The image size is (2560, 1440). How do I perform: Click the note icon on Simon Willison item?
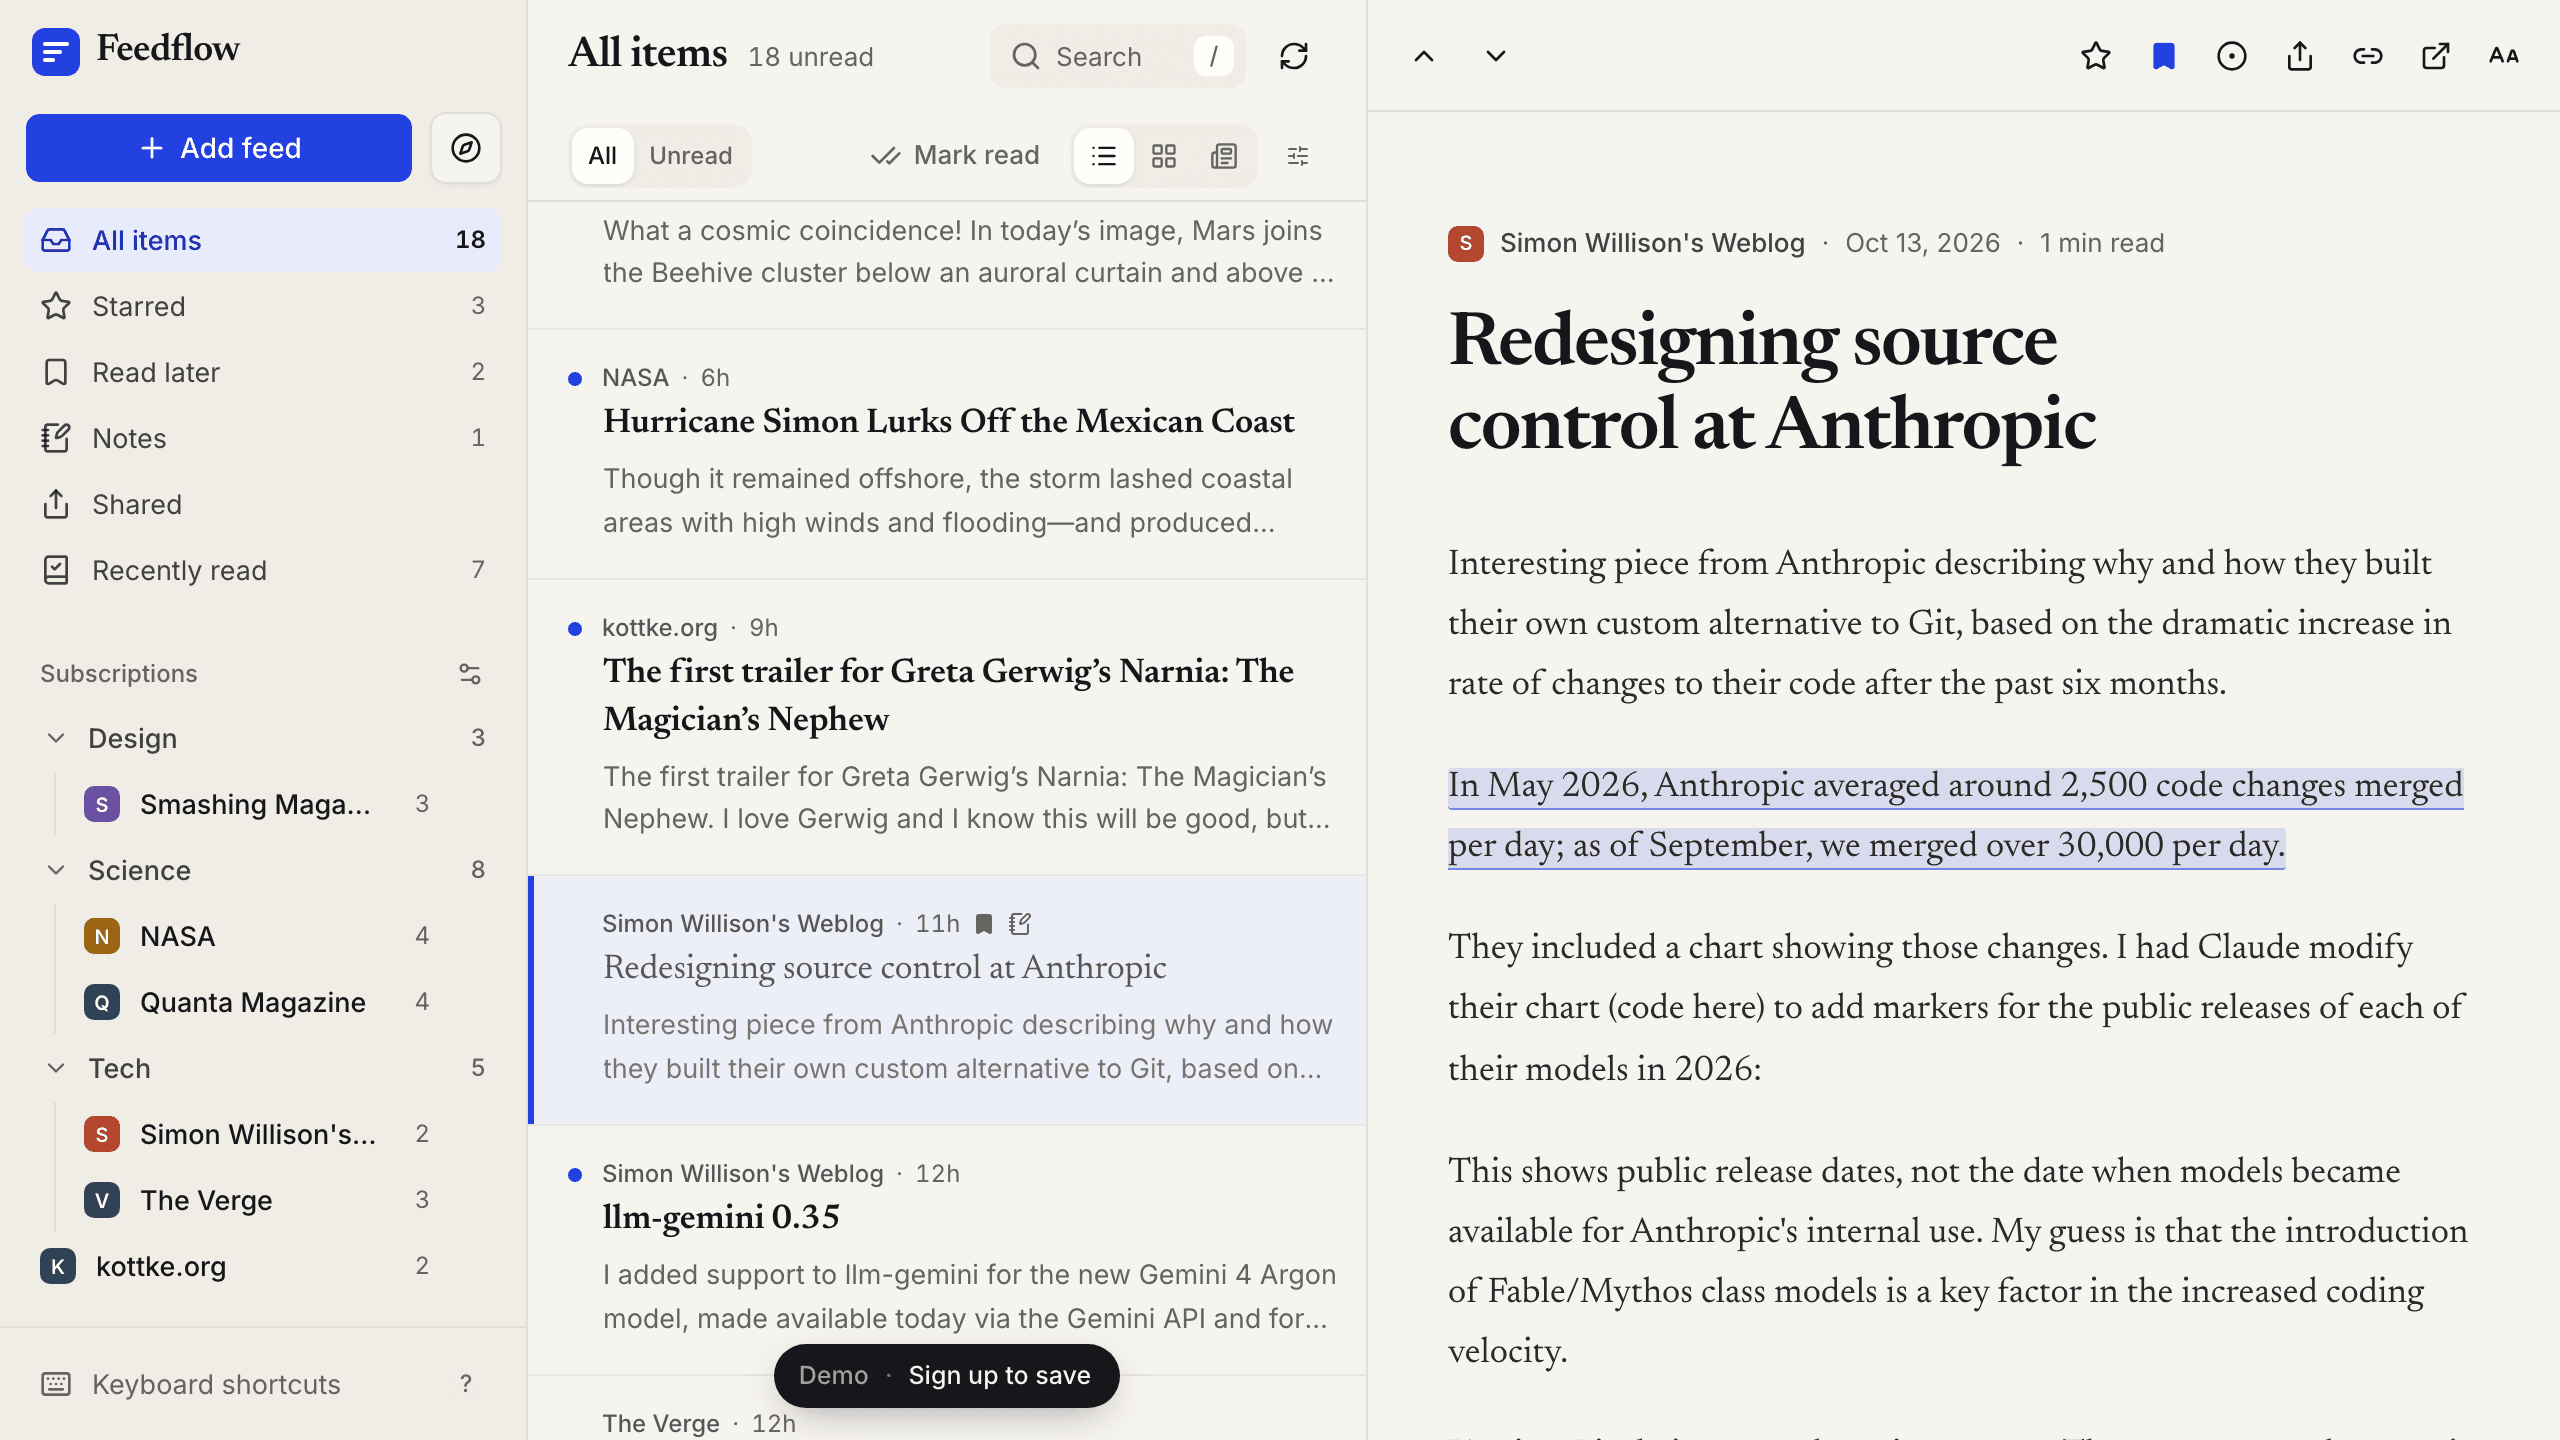[1020, 924]
